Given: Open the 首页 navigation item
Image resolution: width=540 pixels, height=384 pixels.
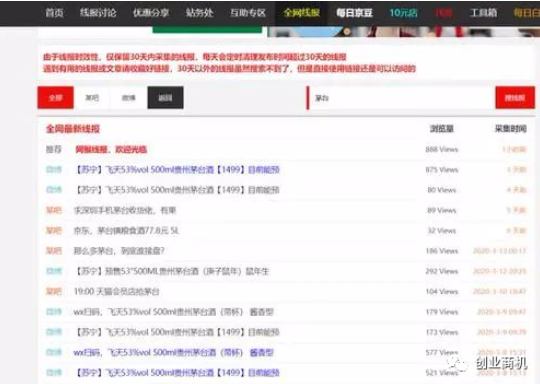Looking at the screenshot, I should coord(54,13).
